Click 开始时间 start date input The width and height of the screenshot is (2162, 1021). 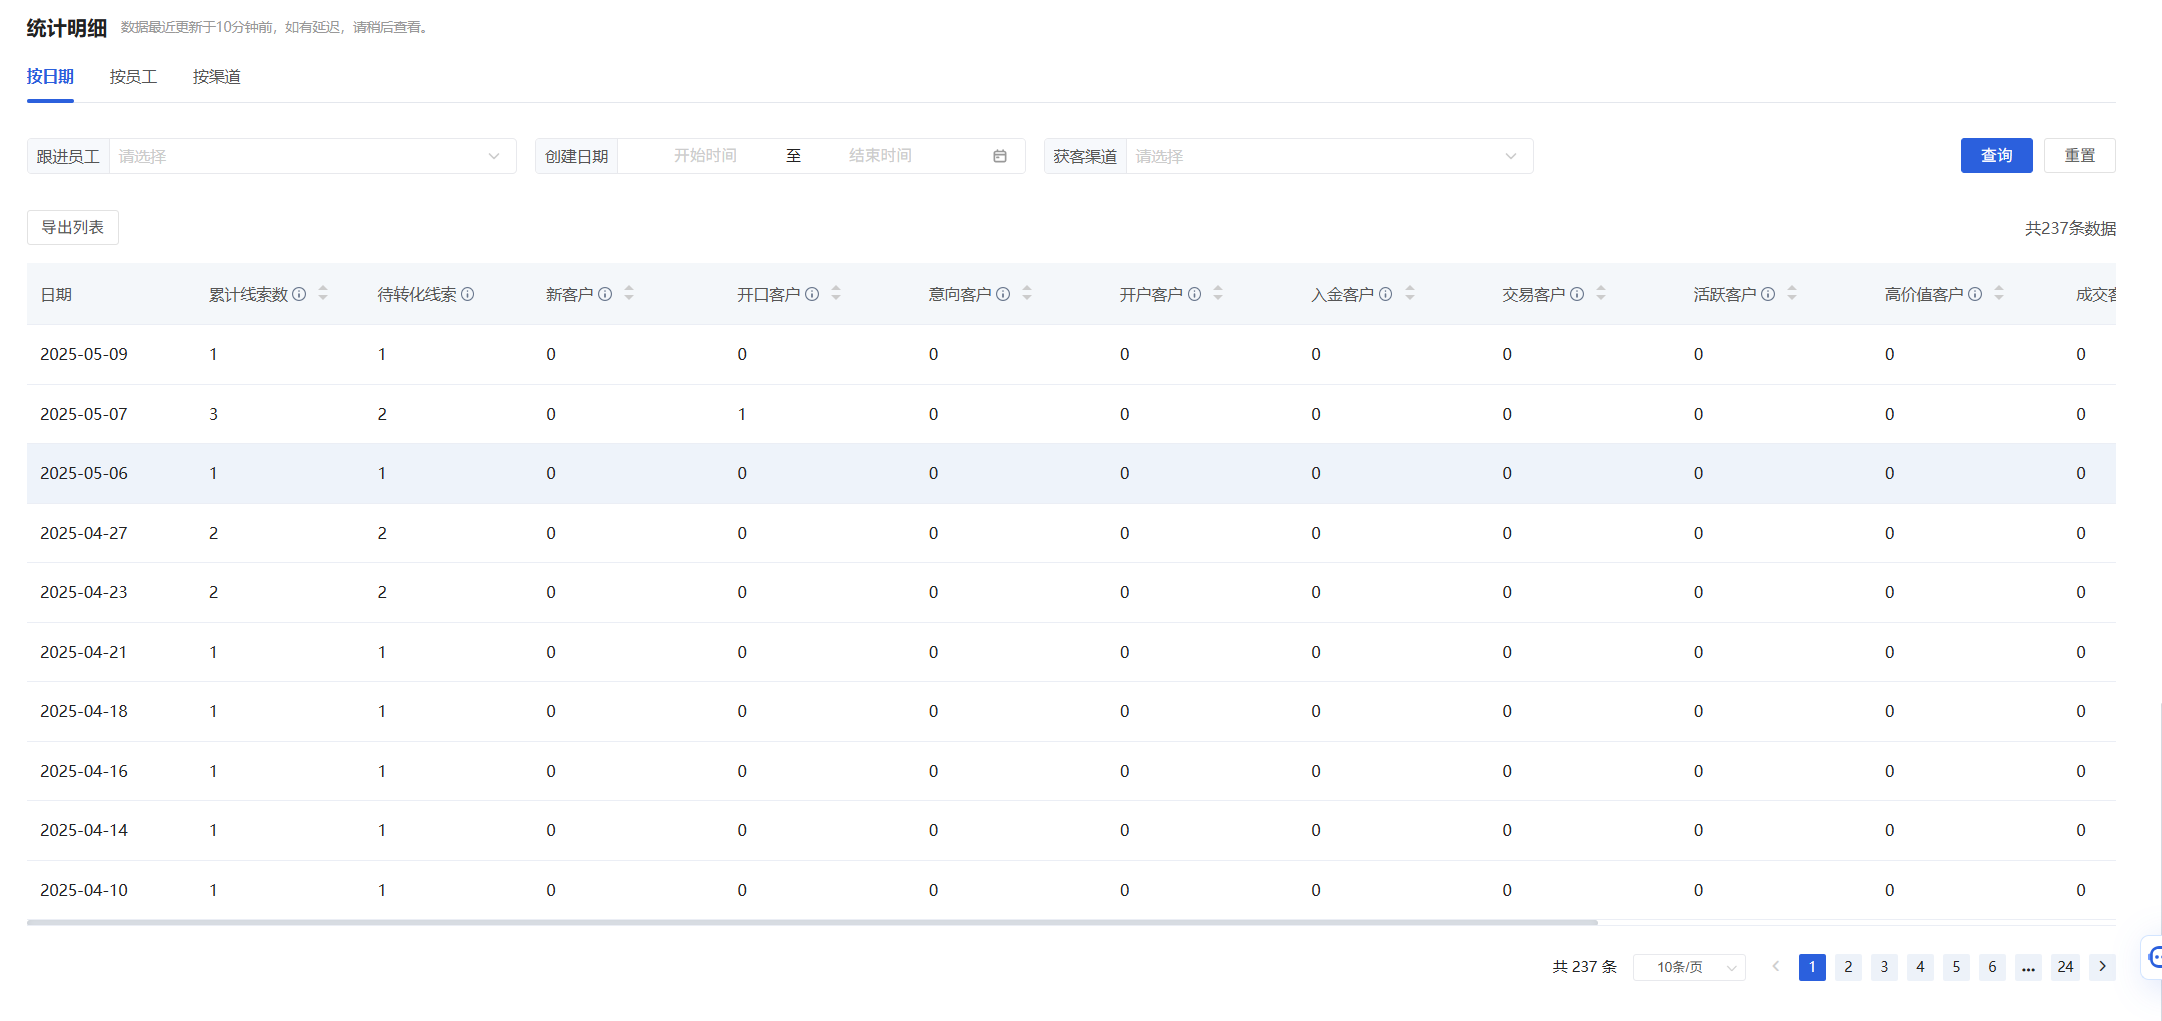tap(705, 156)
